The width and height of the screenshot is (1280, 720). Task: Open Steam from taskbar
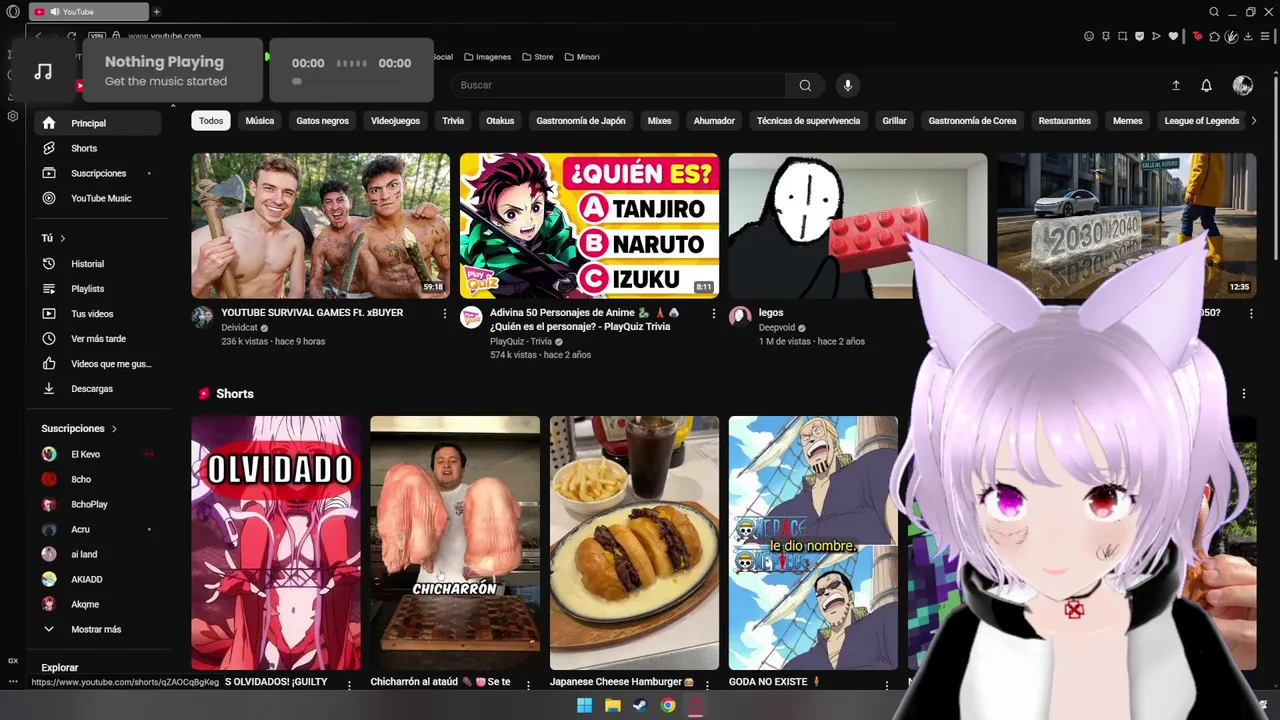640,705
